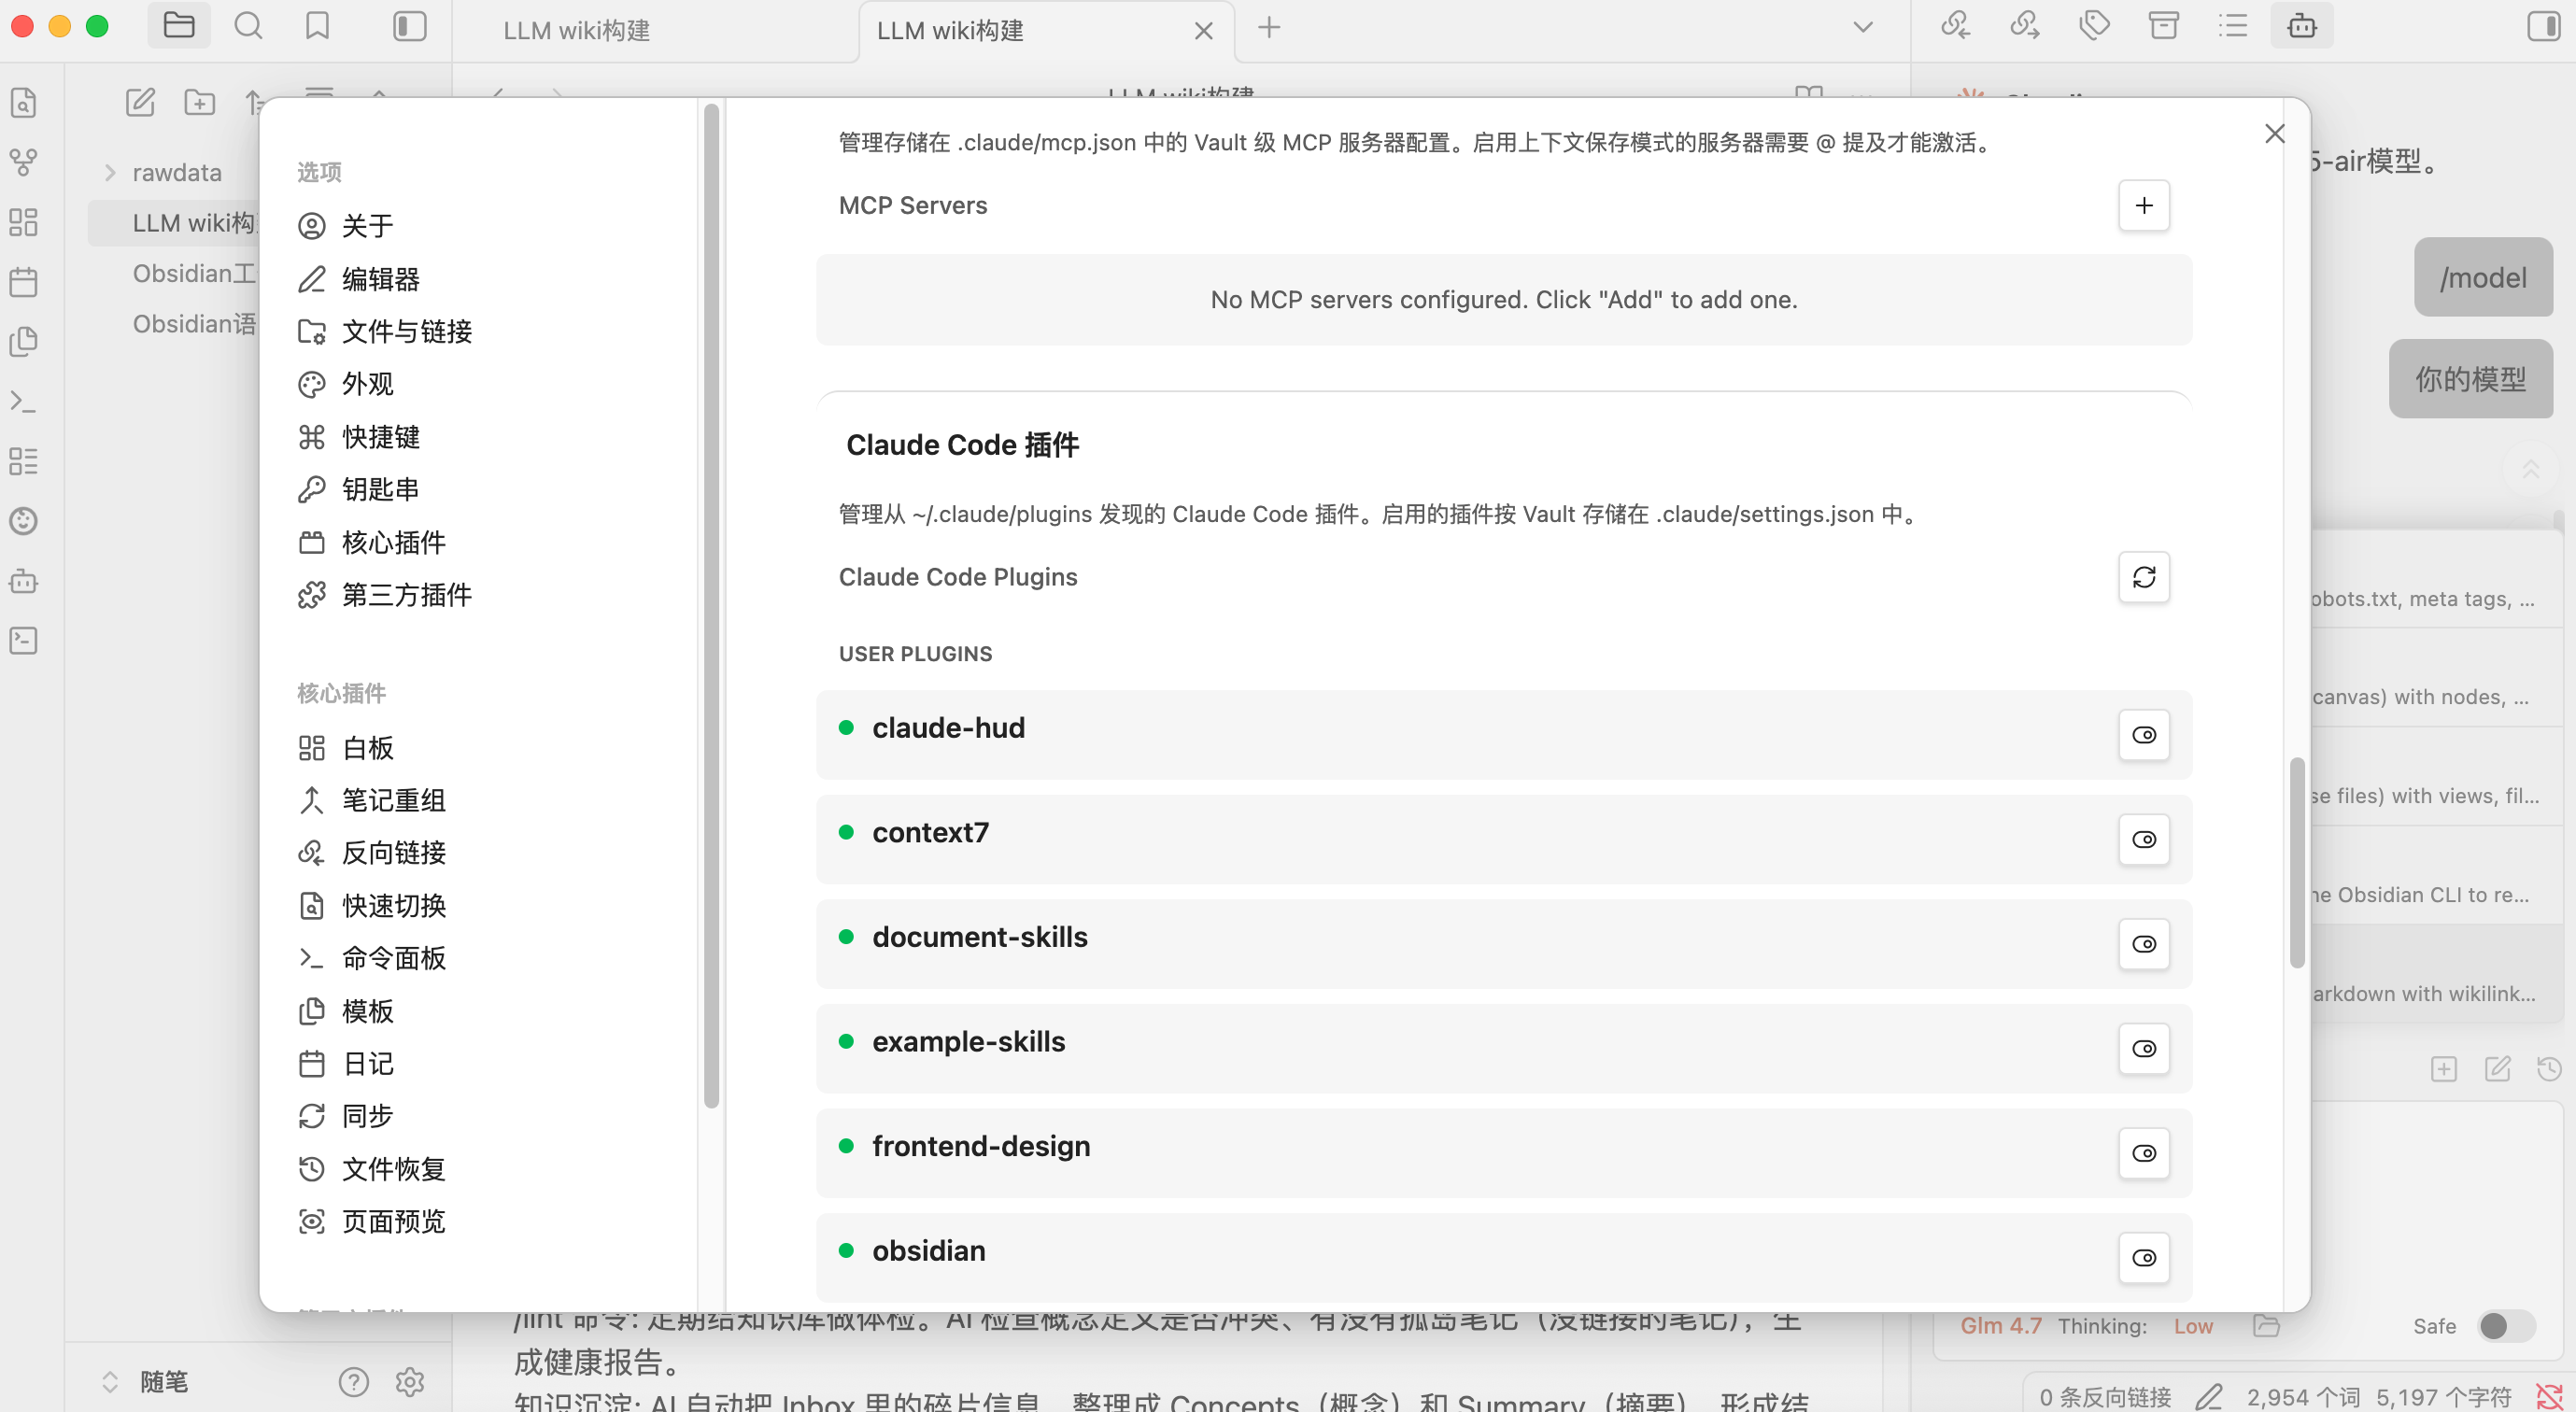Screen dimensions: 2576x1412
Task: Open canvas icon in left ribbon
Action: [x=24, y=222]
